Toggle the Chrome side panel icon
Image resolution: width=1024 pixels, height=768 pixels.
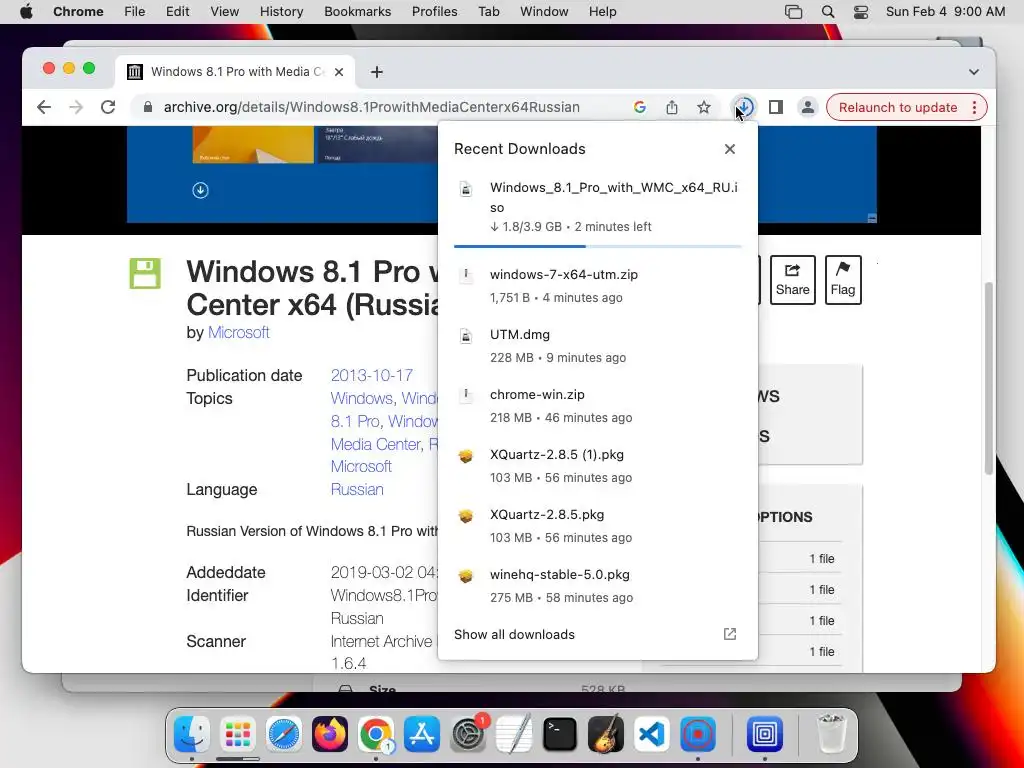[x=776, y=107]
